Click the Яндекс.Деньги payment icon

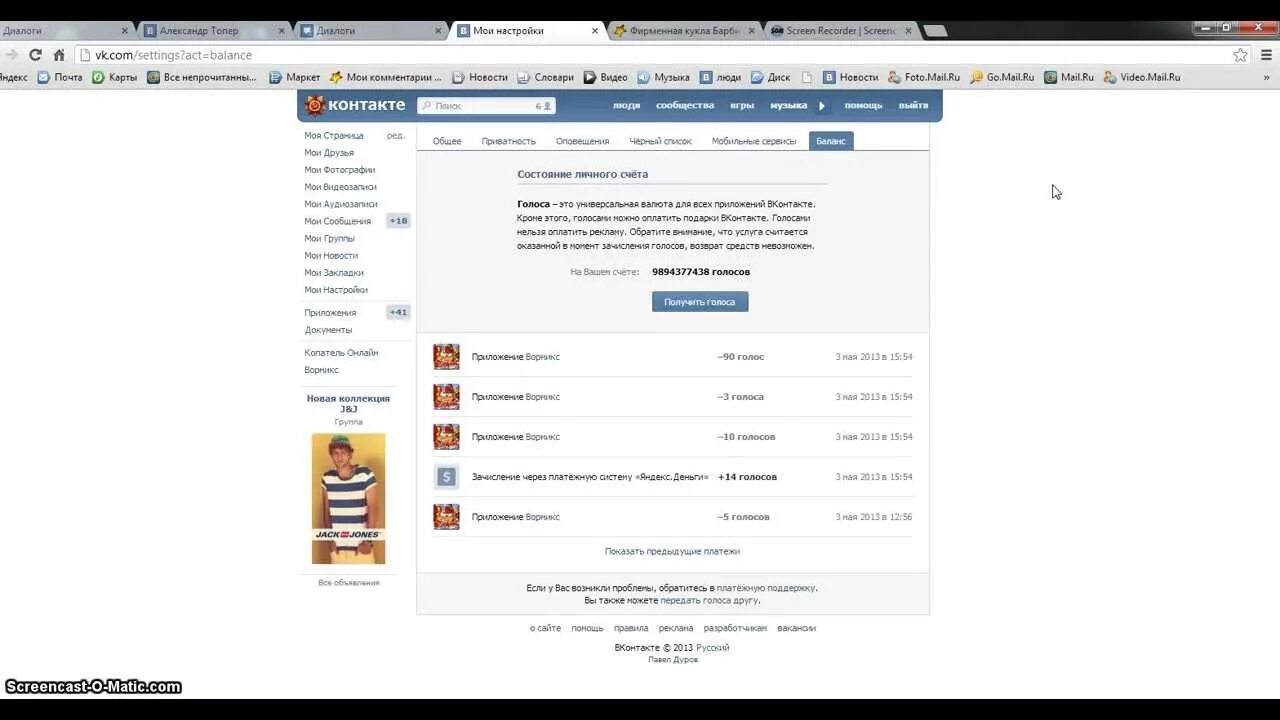coord(446,477)
